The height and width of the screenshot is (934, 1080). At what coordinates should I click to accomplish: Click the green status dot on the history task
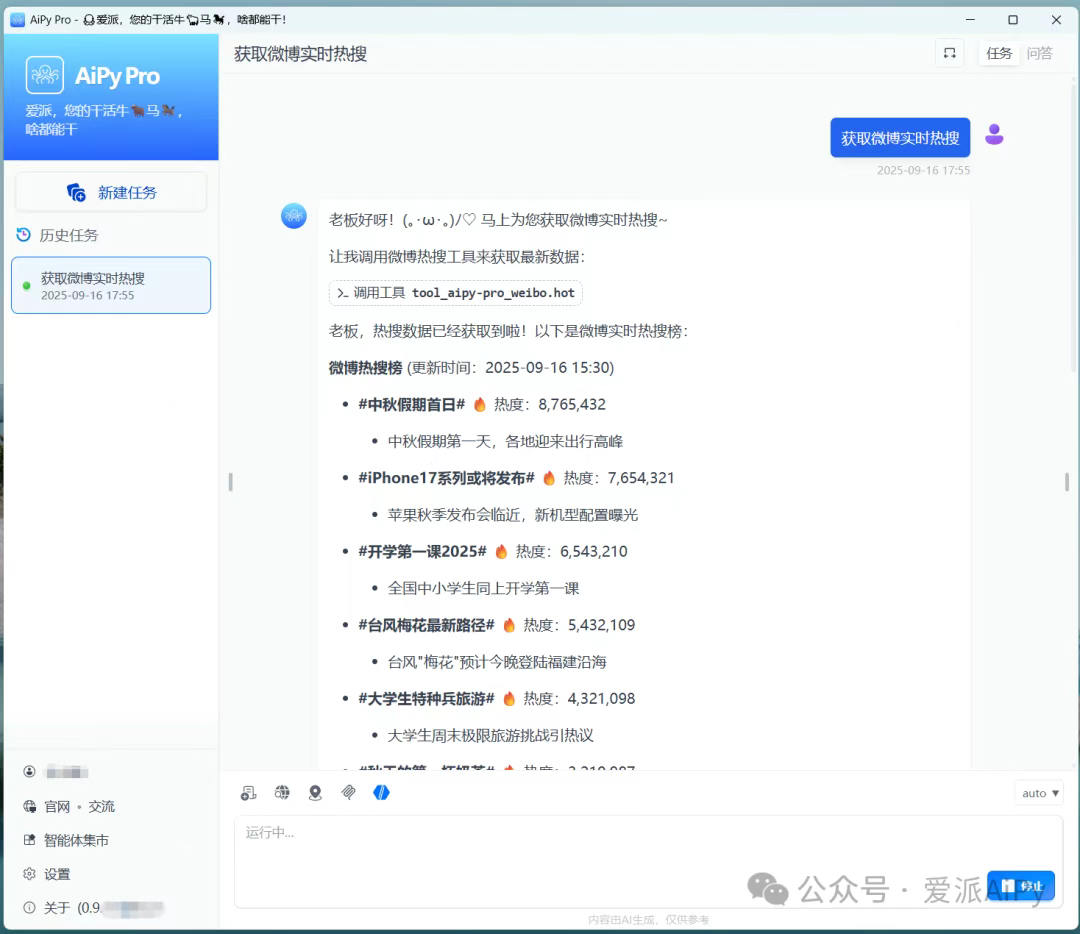pyautogui.click(x=26, y=286)
